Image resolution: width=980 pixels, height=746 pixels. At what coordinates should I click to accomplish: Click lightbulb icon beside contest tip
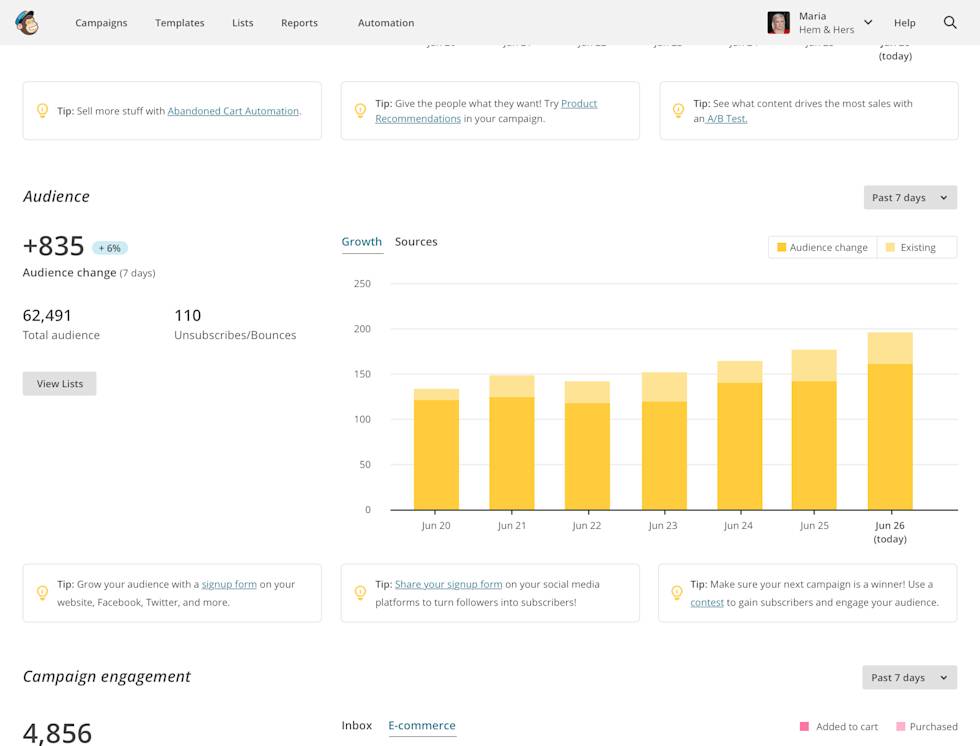pos(678,593)
